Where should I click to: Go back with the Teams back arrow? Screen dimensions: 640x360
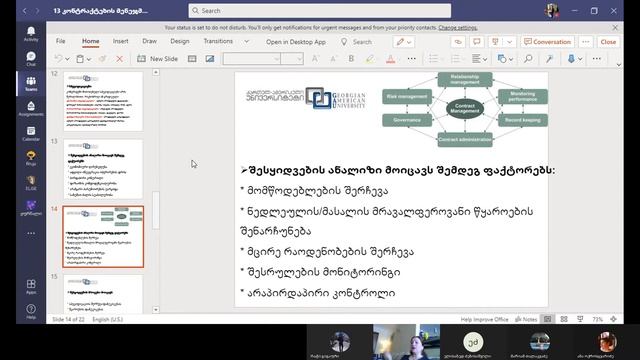(x=24, y=11)
